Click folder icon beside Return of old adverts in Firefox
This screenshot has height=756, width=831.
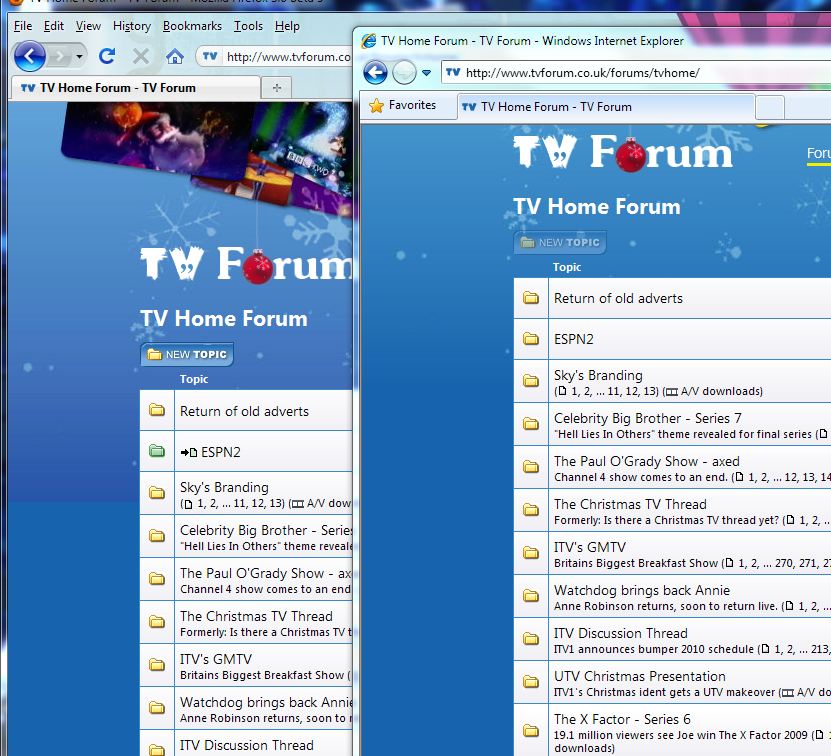pos(157,410)
